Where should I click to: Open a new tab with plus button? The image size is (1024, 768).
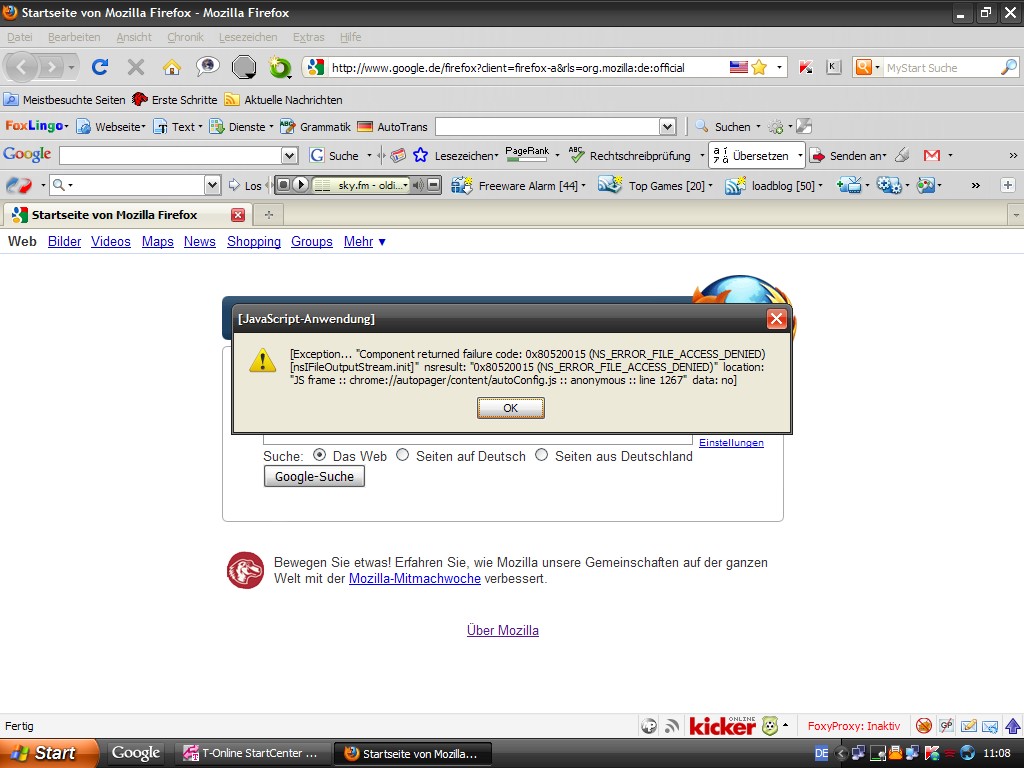tap(268, 214)
